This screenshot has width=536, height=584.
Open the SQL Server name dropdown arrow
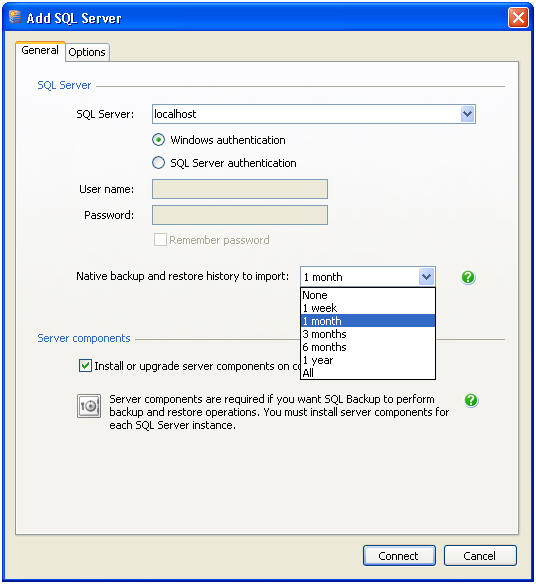pyautogui.click(x=467, y=114)
